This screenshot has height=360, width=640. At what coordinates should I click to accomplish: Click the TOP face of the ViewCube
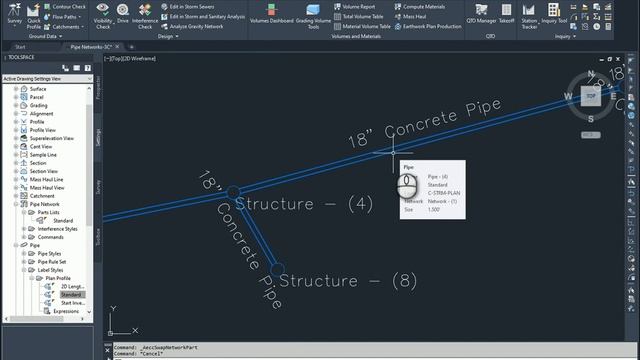point(591,96)
